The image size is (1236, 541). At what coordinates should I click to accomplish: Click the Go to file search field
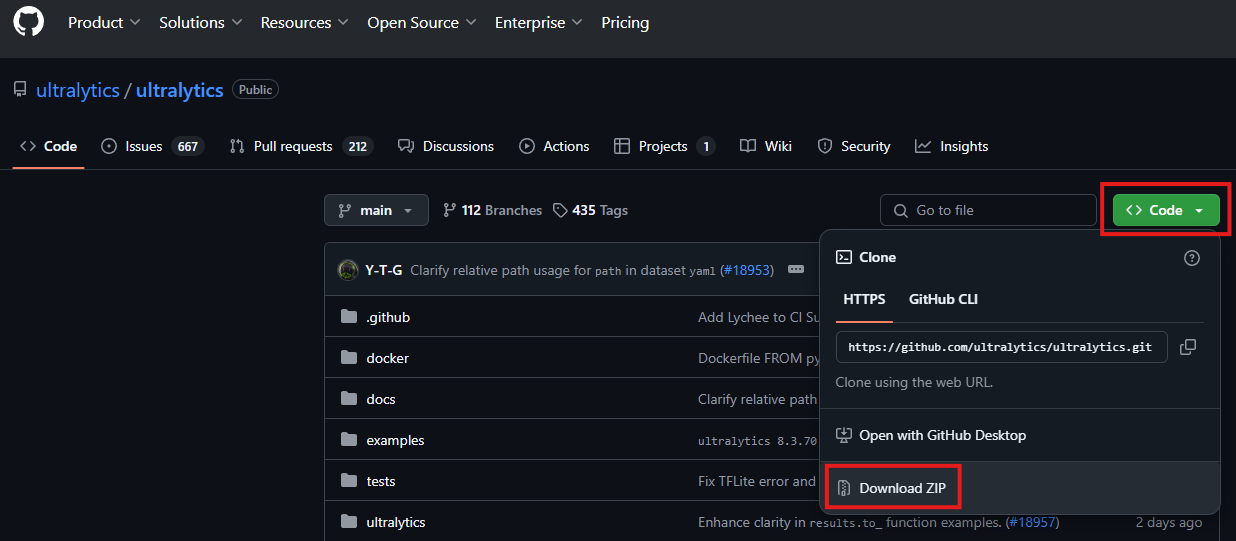[x=988, y=210]
